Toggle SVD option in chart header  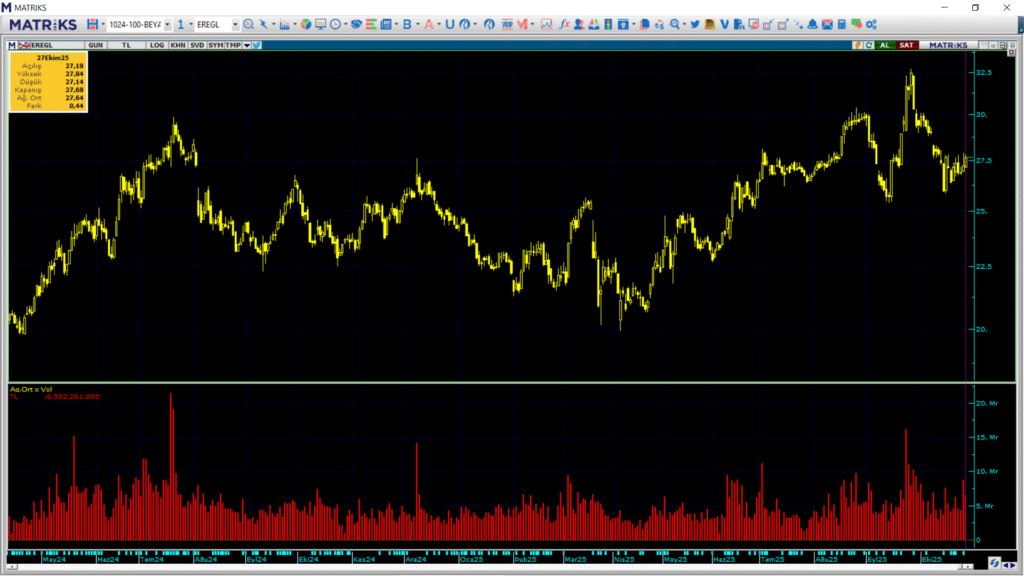click(x=197, y=45)
